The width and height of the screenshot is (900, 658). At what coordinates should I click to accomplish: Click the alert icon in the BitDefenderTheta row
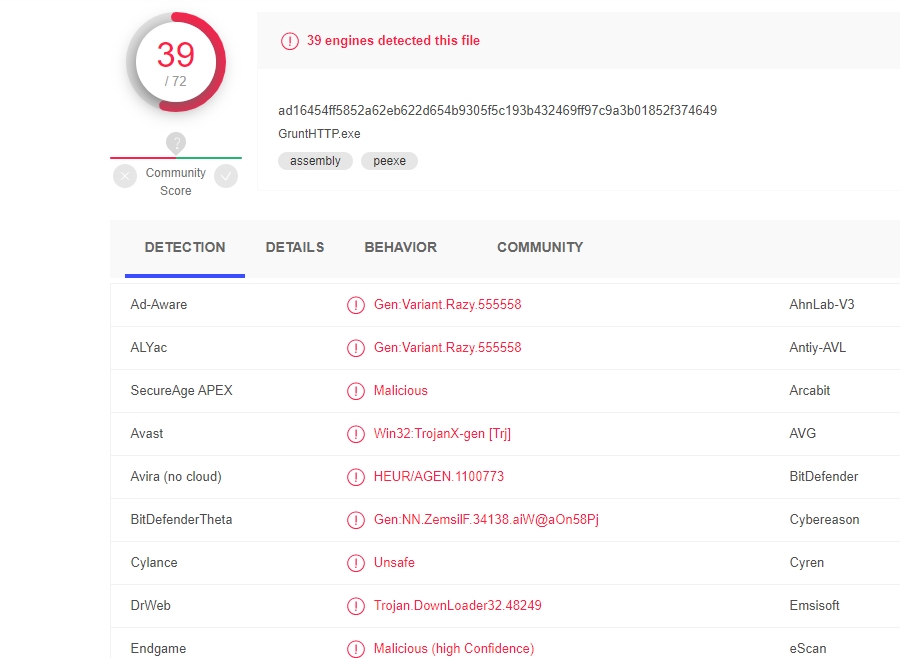[x=355, y=520]
